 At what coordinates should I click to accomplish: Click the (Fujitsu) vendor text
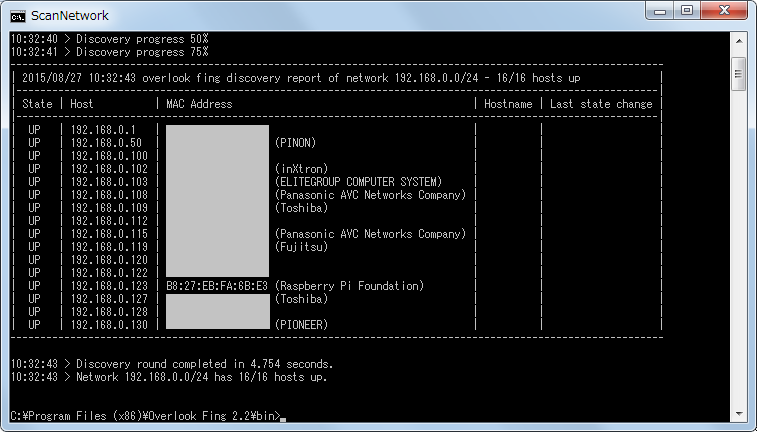[301, 247]
